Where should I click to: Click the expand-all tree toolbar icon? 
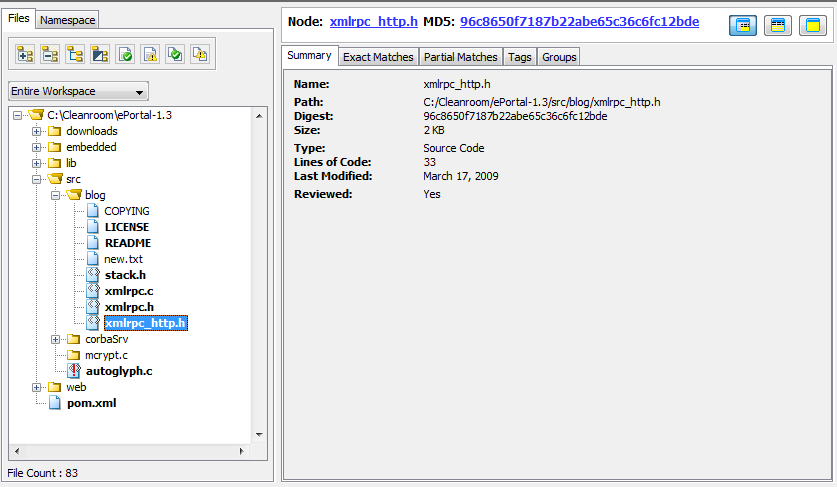coord(24,54)
